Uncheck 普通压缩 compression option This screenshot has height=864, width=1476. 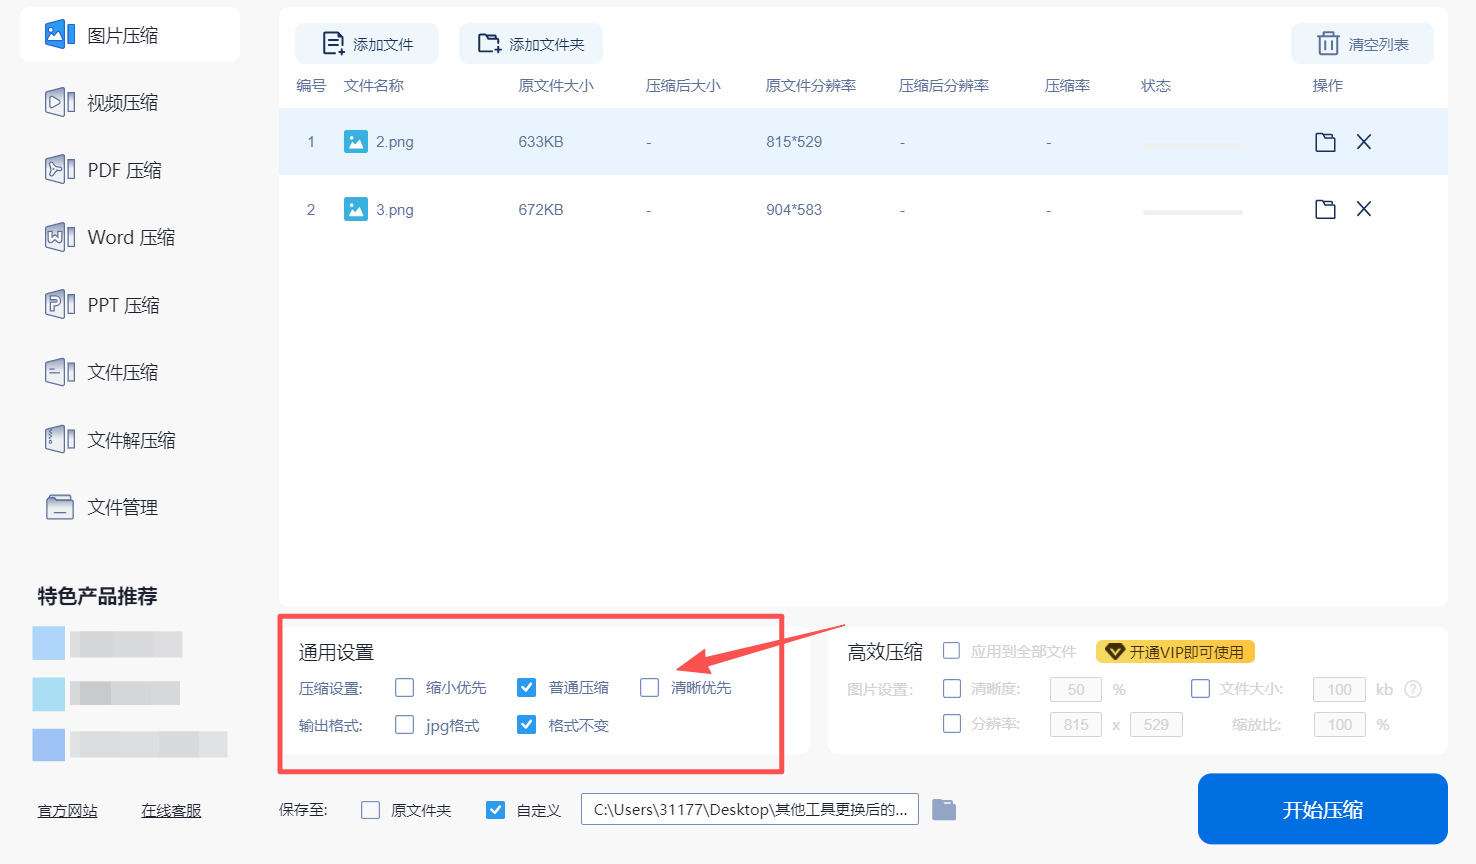click(x=527, y=687)
